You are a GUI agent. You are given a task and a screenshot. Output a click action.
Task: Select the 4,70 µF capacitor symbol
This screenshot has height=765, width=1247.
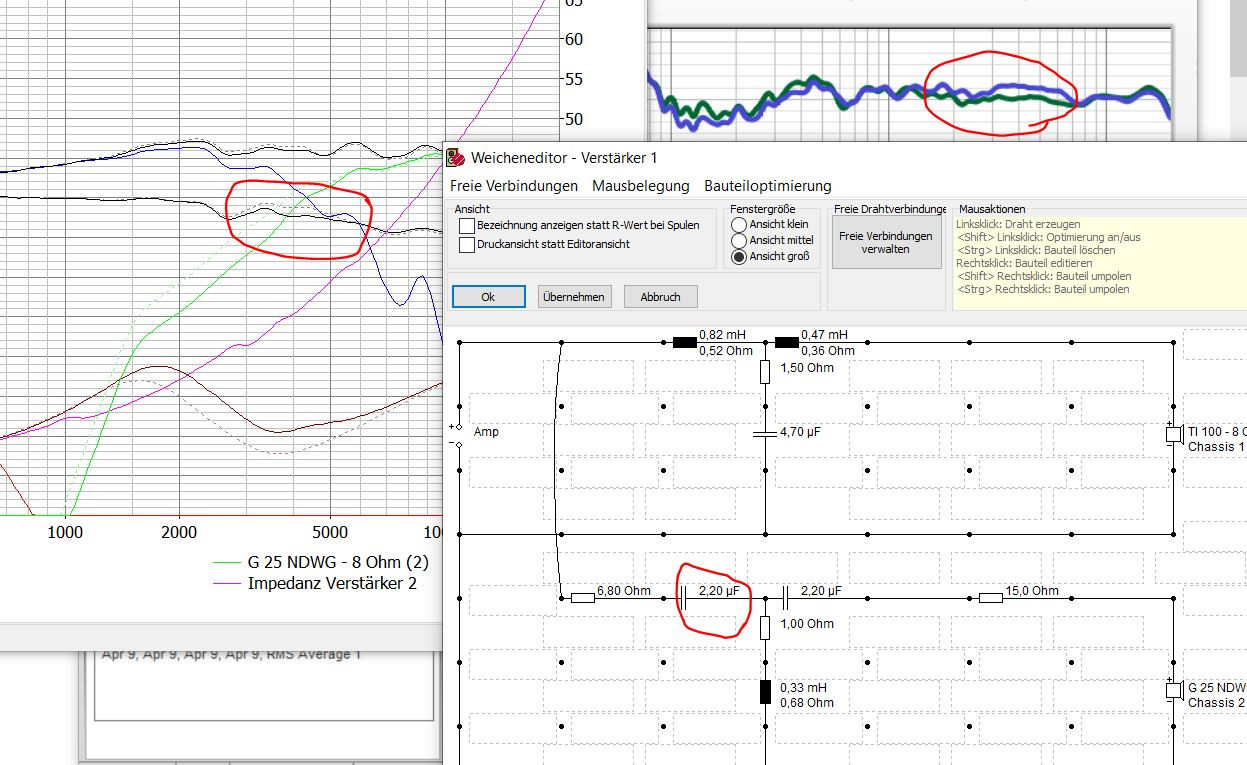coord(765,433)
